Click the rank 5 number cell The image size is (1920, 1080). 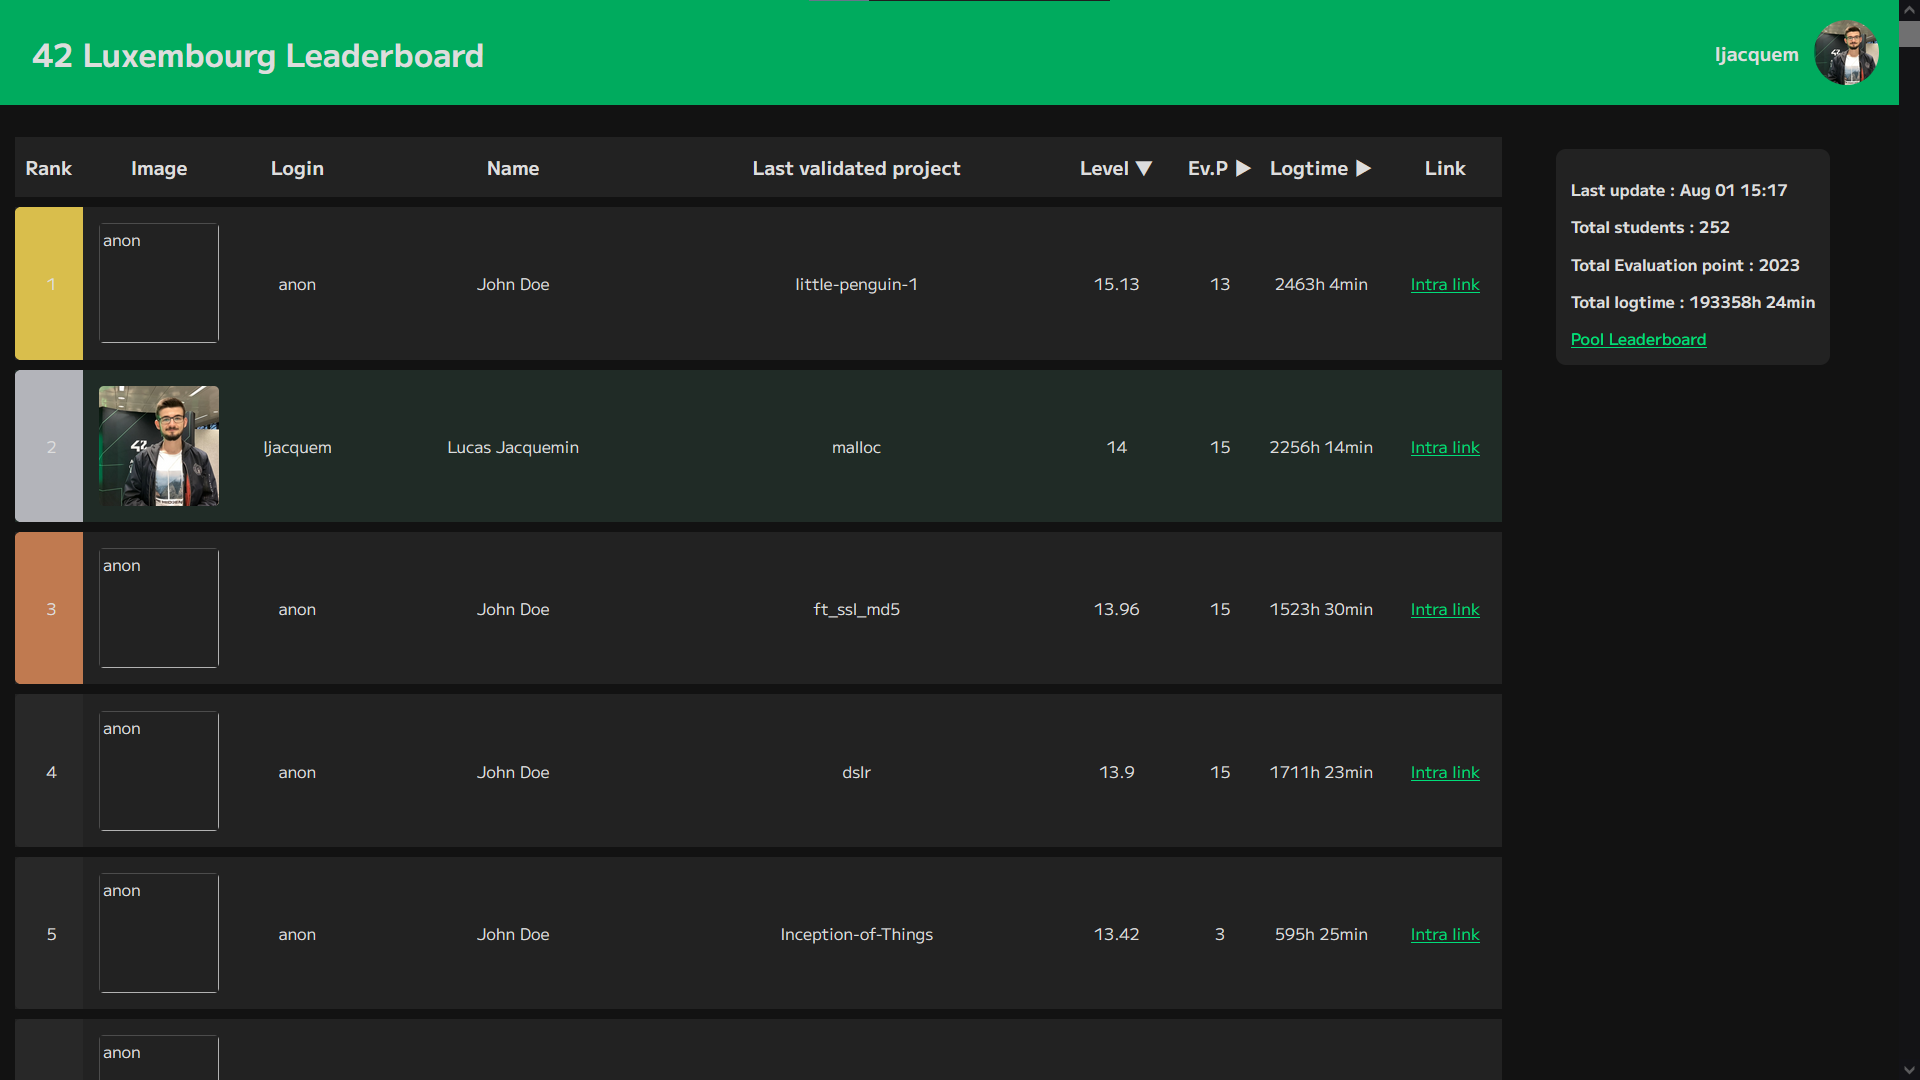(x=51, y=933)
